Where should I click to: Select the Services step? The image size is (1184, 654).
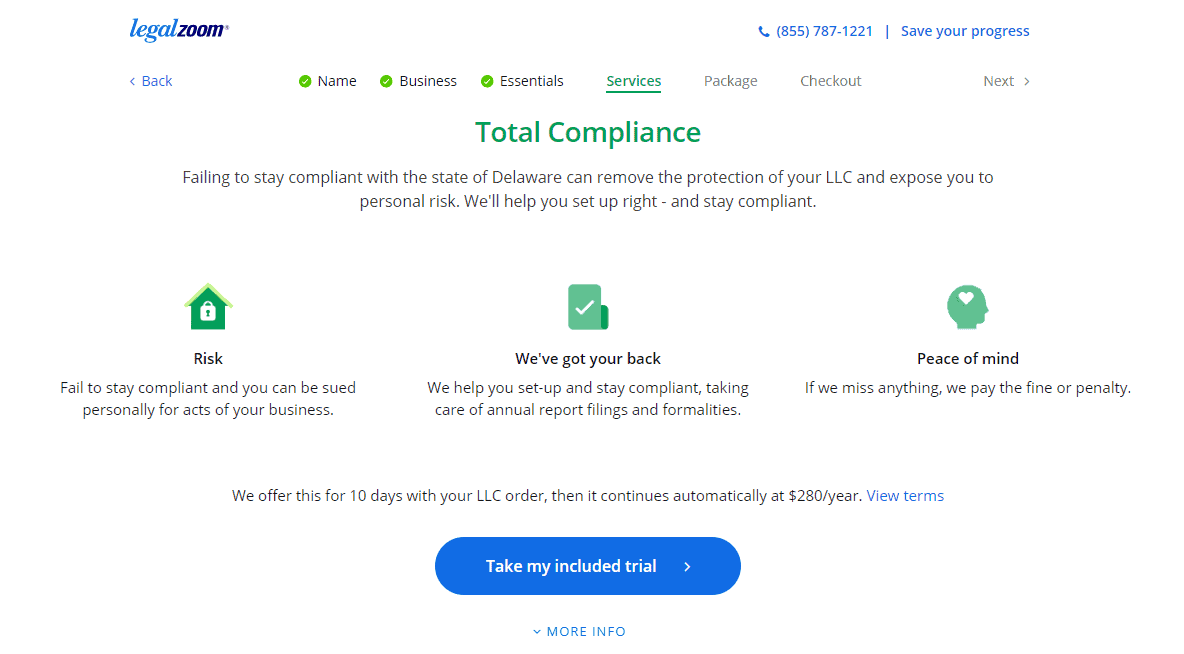point(634,82)
